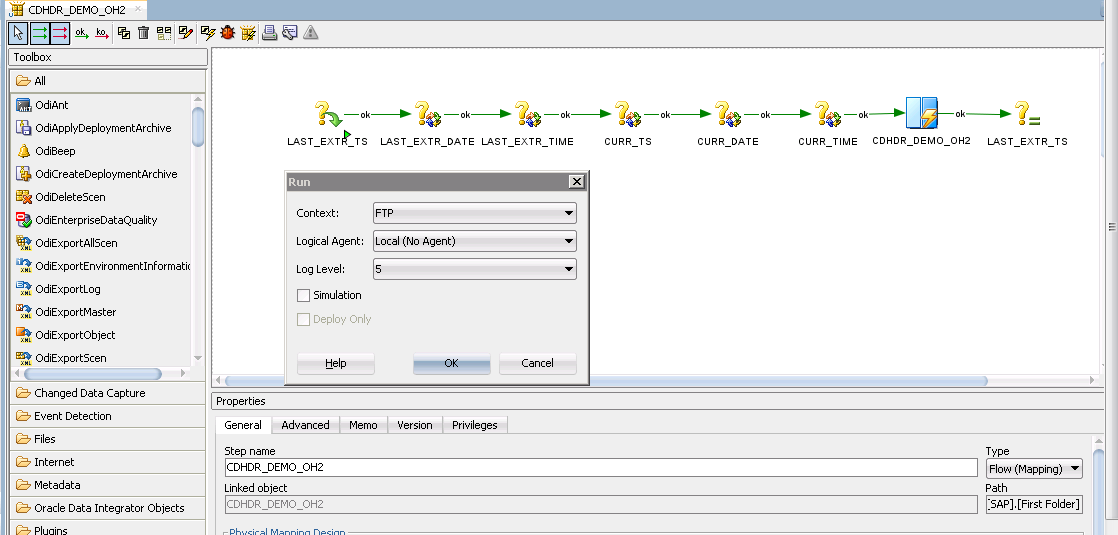Click Help in the Run dialog
Viewport: 1118px width, 535px height.
tap(336, 363)
